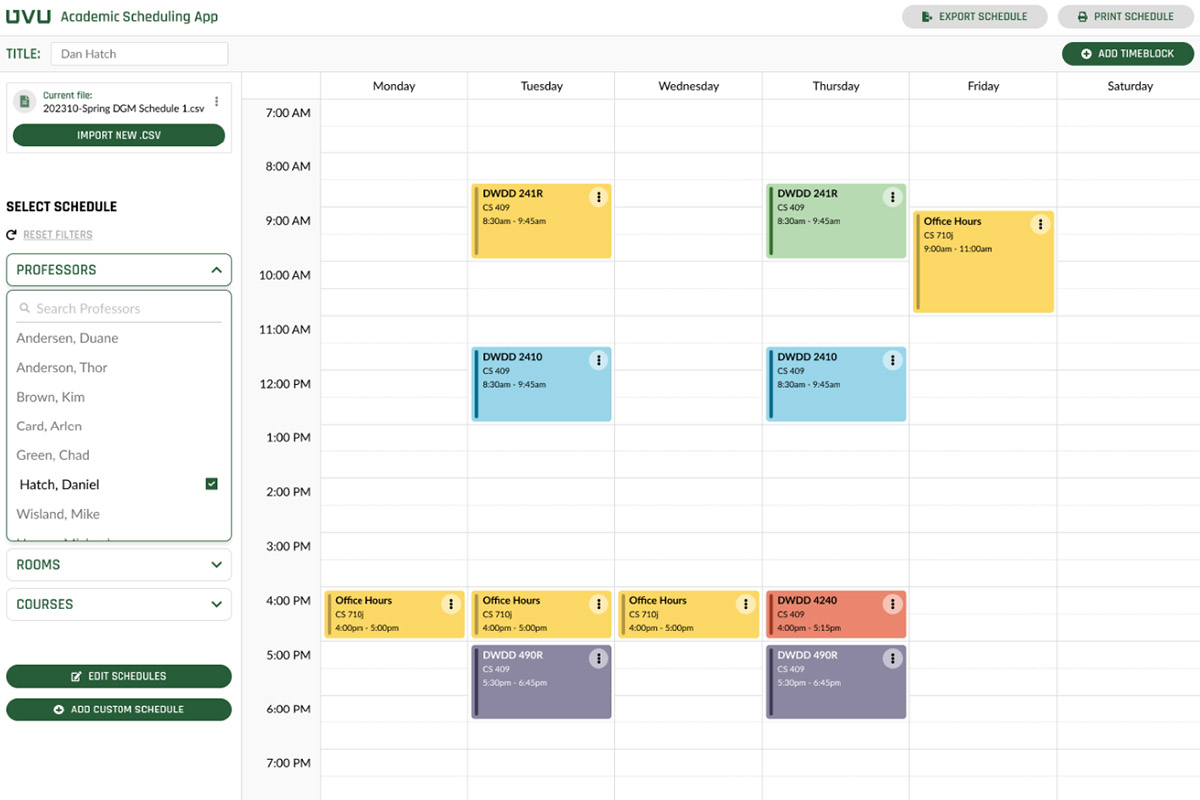The height and width of the screenshot is (800, 1200).
Task: Click the Edit Schedules button
Action: [x=119, y=676]
